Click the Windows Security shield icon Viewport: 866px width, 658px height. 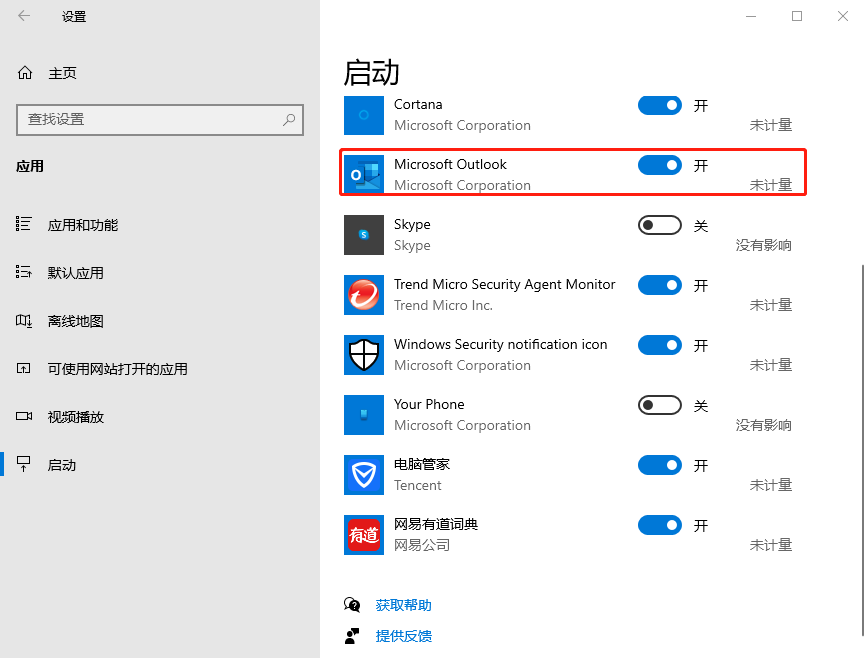tap(364, 355)
